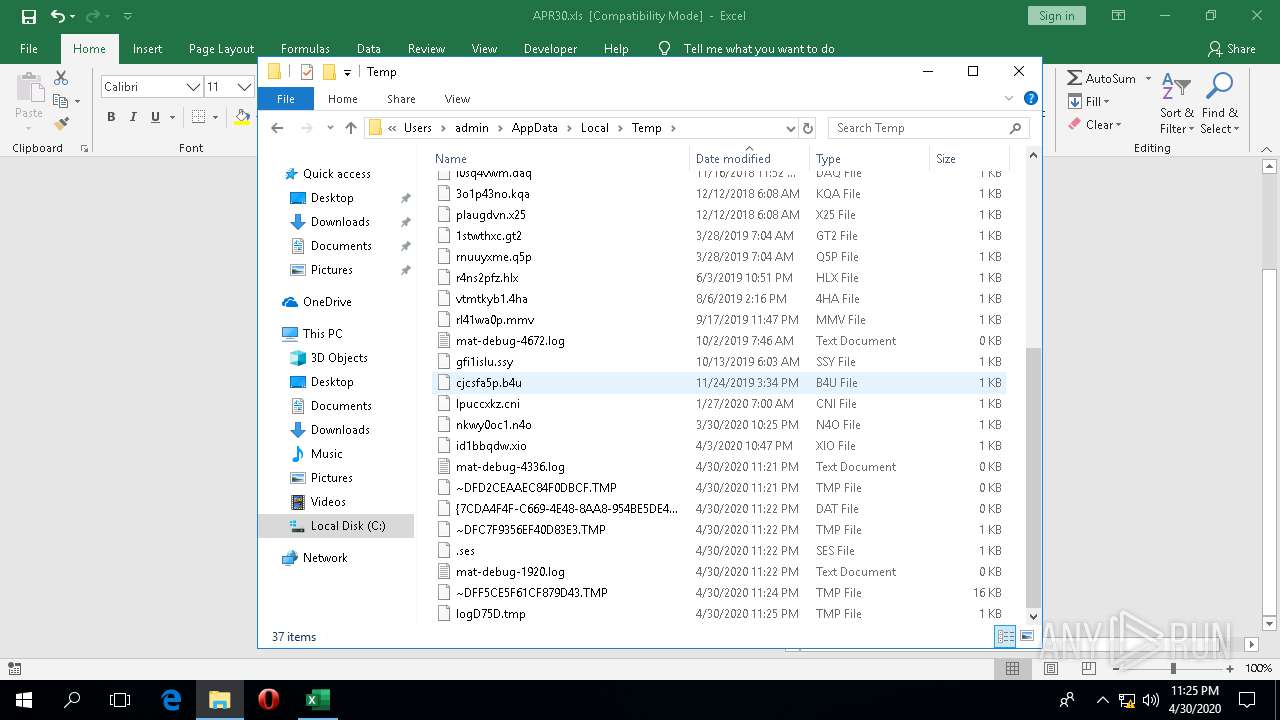
Task: Launch Opera browser from the taskbar
Action: click(x=268, y=700)
